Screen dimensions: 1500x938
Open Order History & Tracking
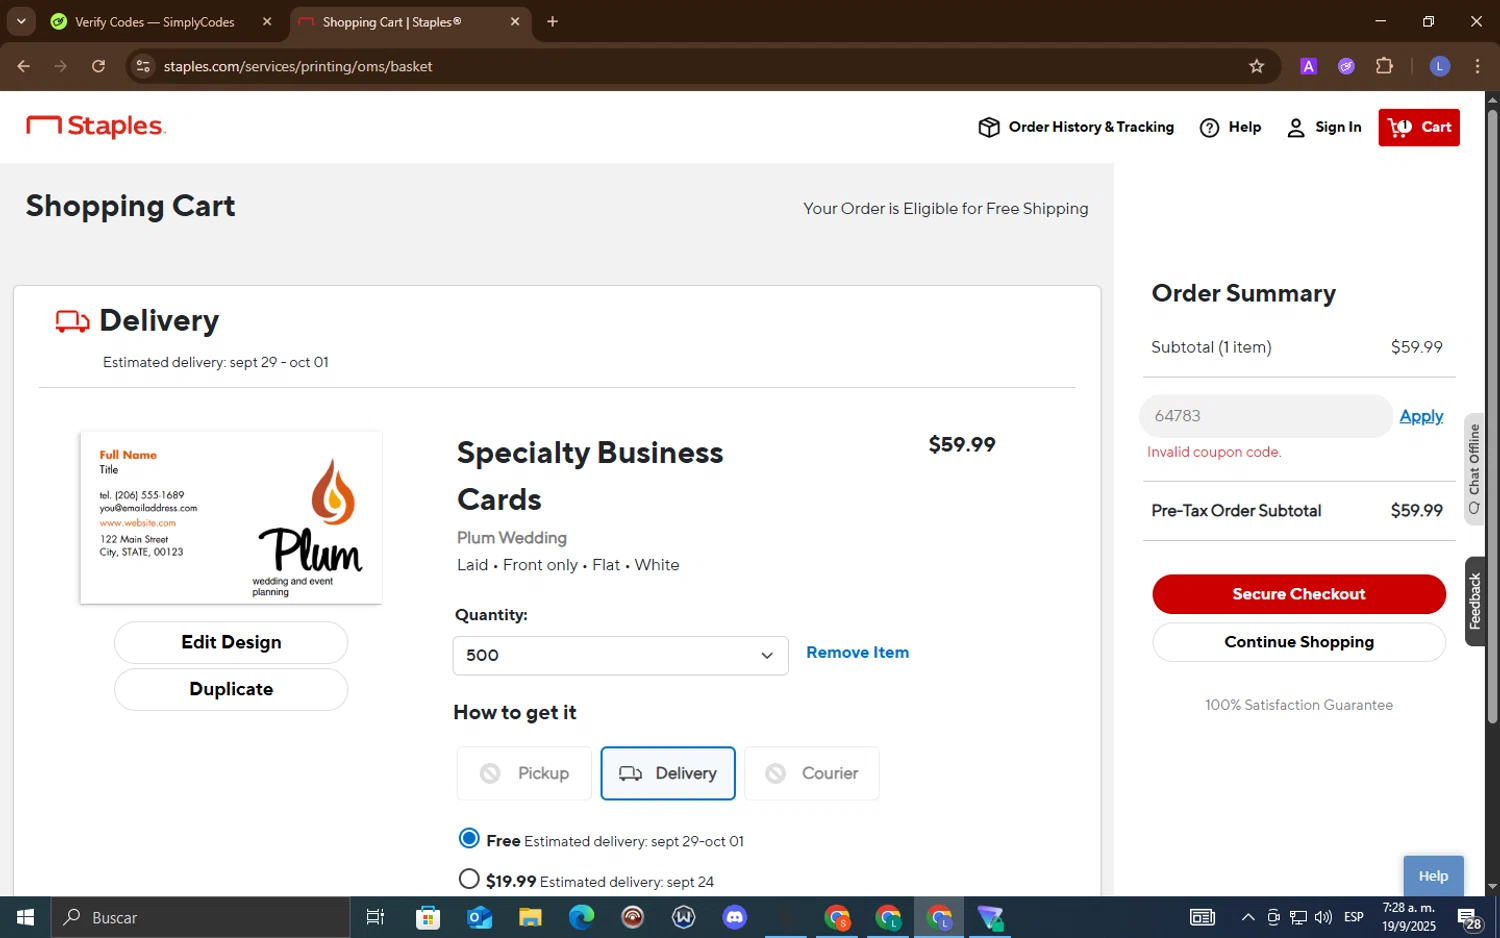[1076, 127]
